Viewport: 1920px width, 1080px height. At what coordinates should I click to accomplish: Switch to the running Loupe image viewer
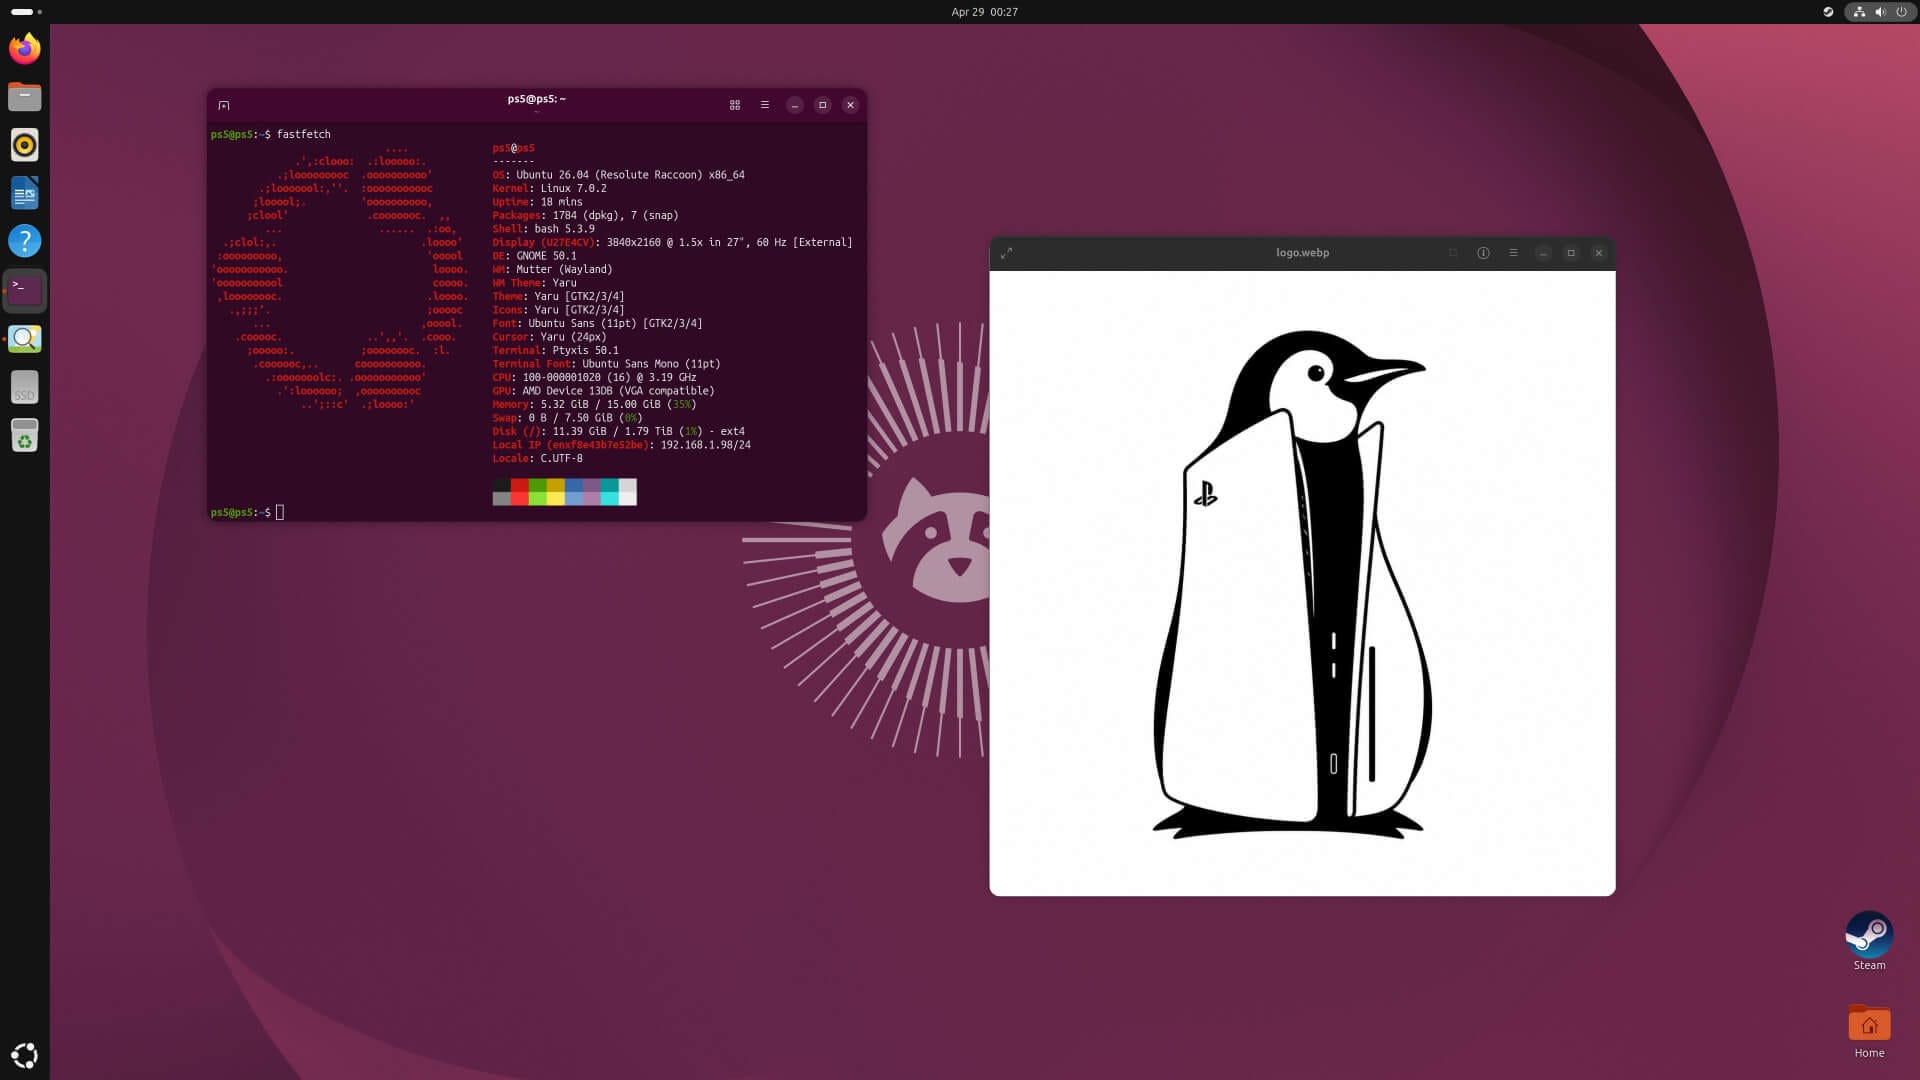click(x=25, y=338)
